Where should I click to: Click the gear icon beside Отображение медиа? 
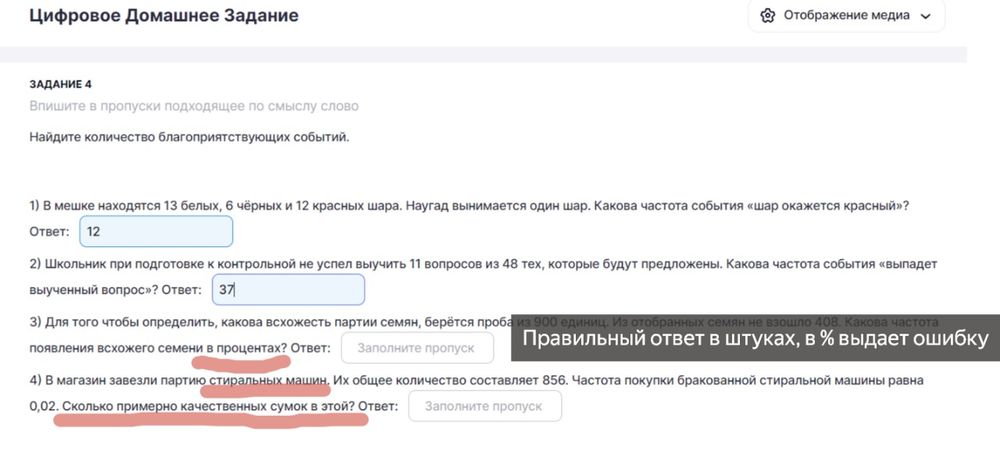tap(768, 16)
